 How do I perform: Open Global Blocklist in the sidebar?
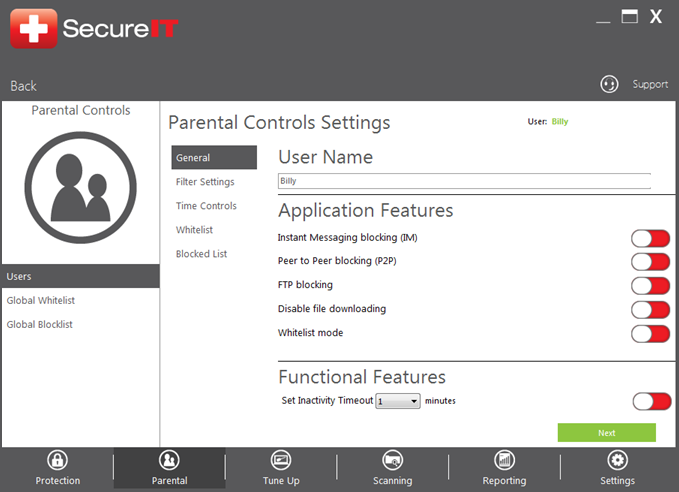coord(39,324)
